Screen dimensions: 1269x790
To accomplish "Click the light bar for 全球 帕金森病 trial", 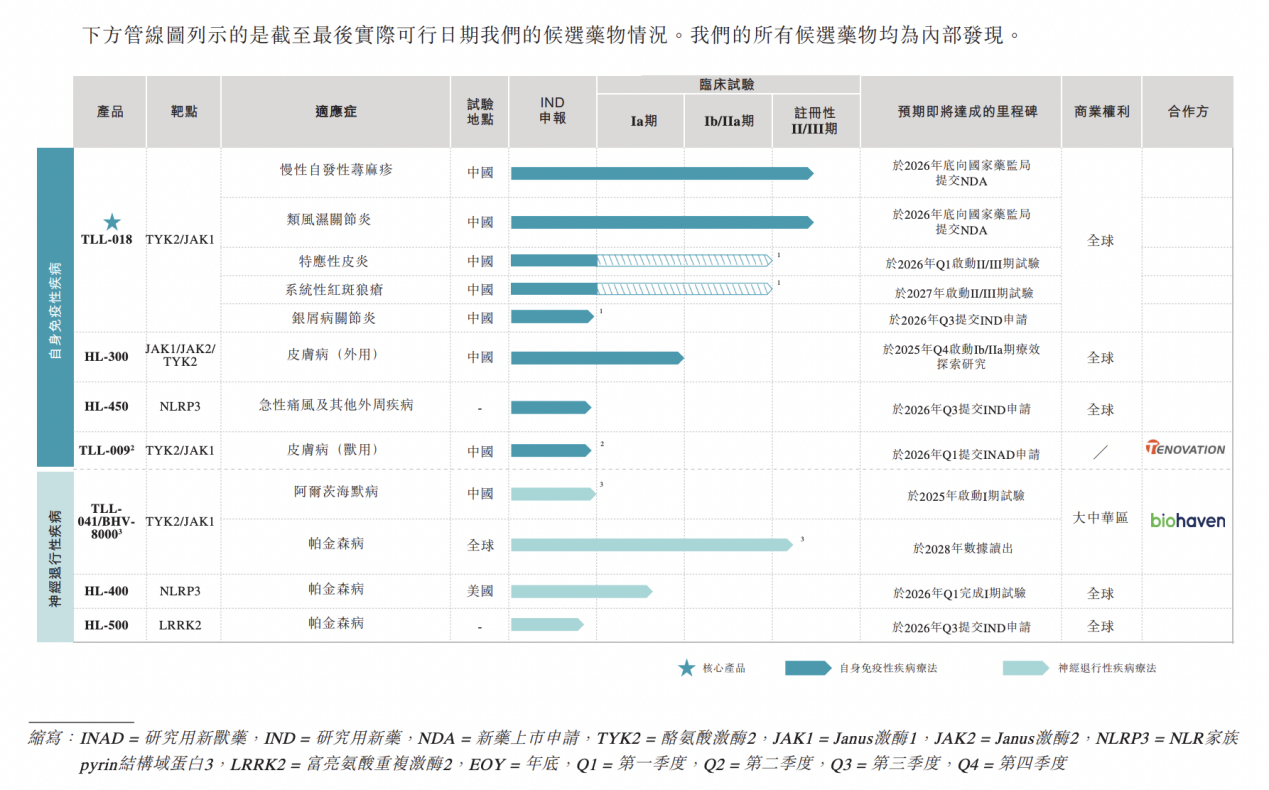I will 651,545.
